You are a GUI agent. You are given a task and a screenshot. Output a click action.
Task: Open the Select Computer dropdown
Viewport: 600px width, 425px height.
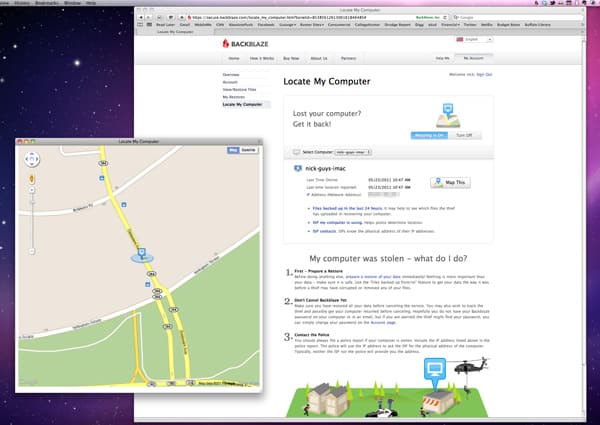pyautogui.click(x=353, y=152)
